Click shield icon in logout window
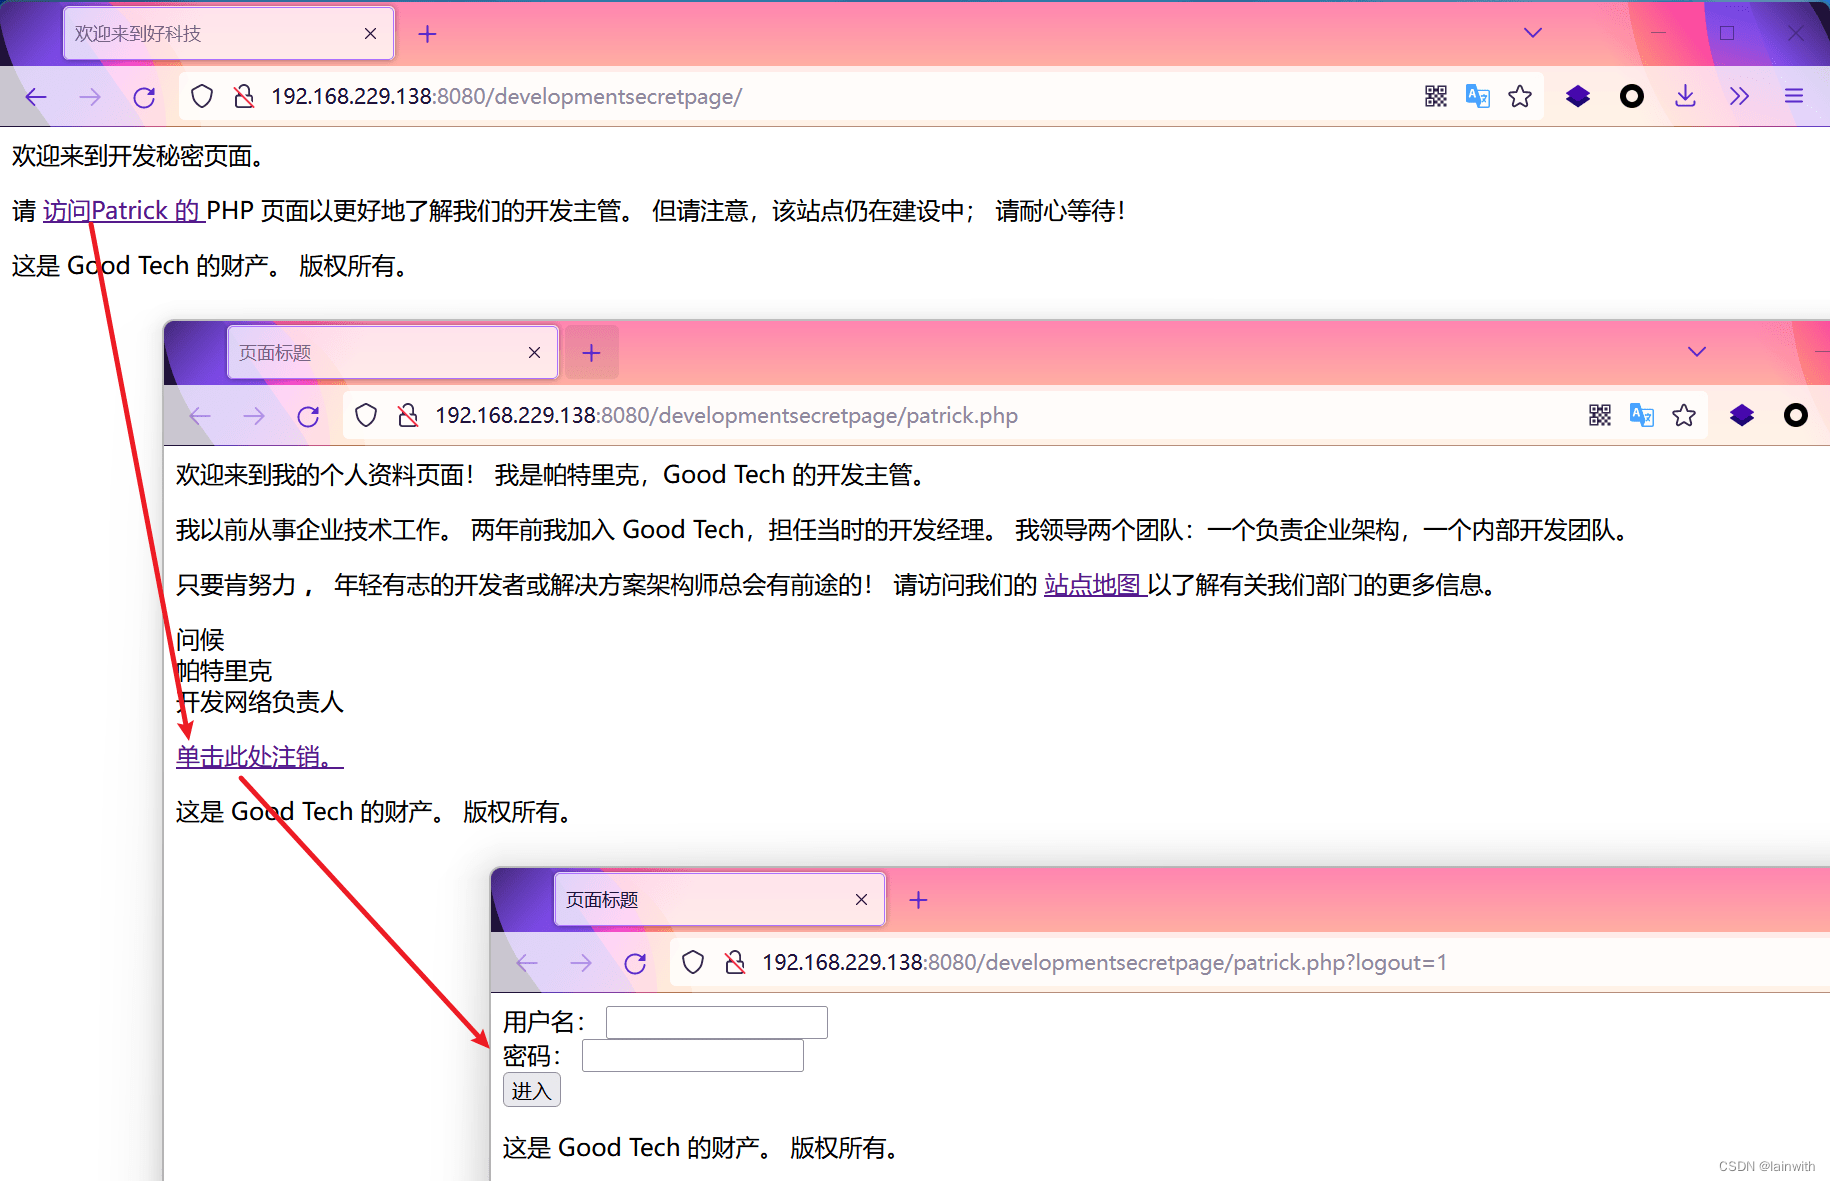 (x=693, y=962)
